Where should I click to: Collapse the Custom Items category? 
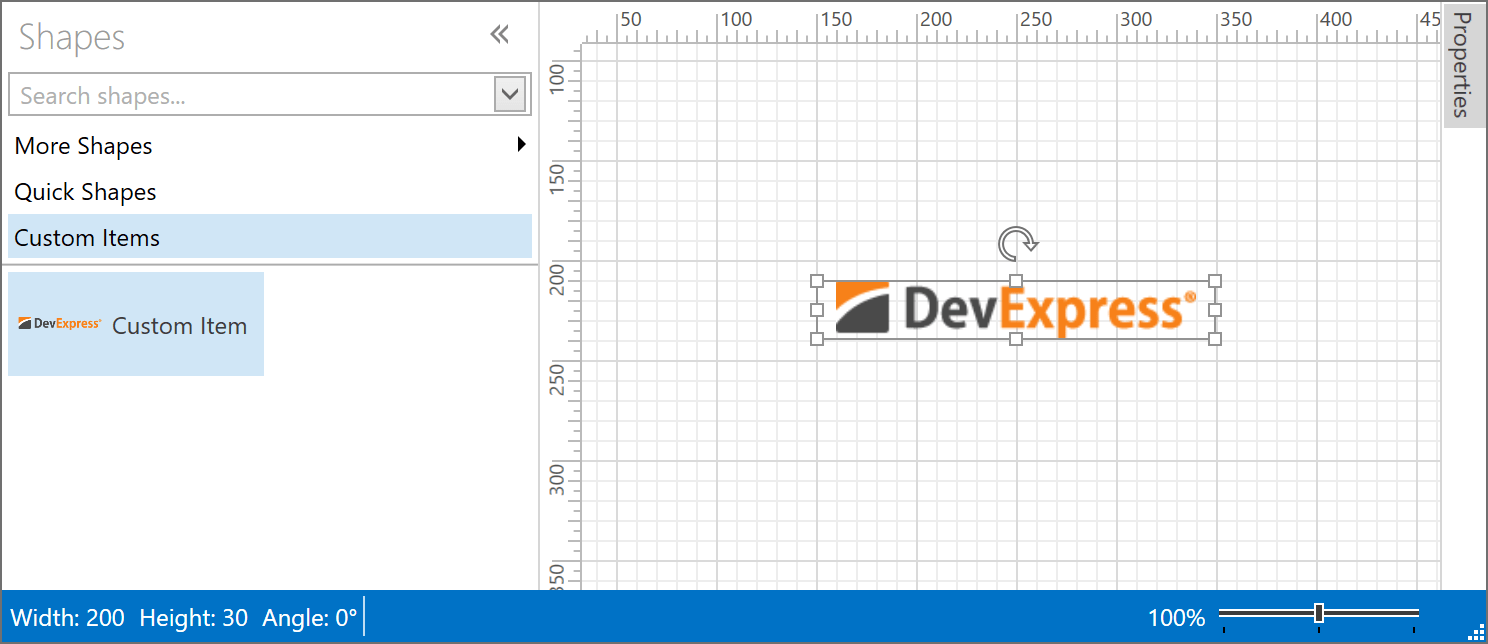click(x=86, y=237)
